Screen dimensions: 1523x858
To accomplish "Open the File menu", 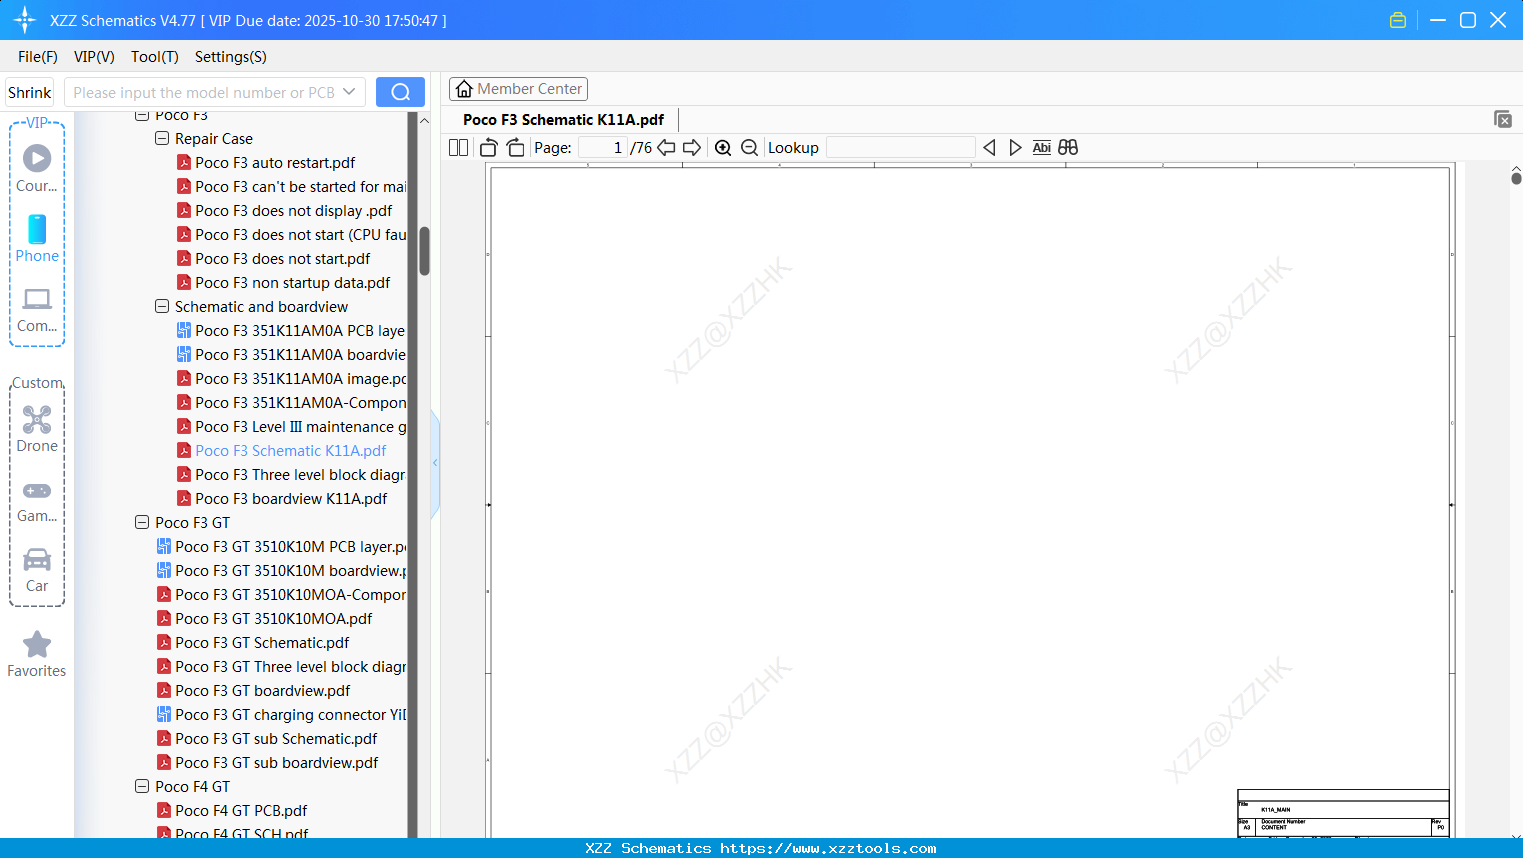I will click(x=38, y=57).
